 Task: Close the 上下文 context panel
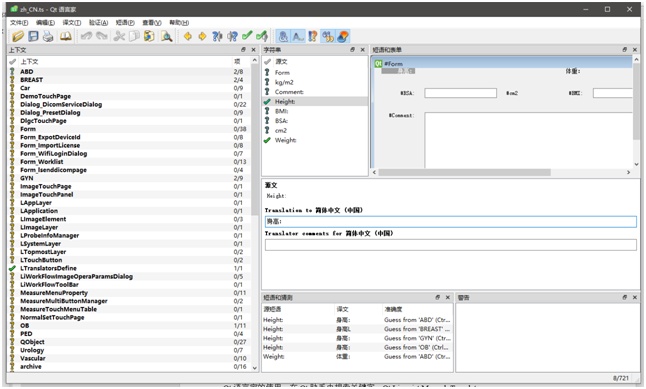(x=253, y=49)
